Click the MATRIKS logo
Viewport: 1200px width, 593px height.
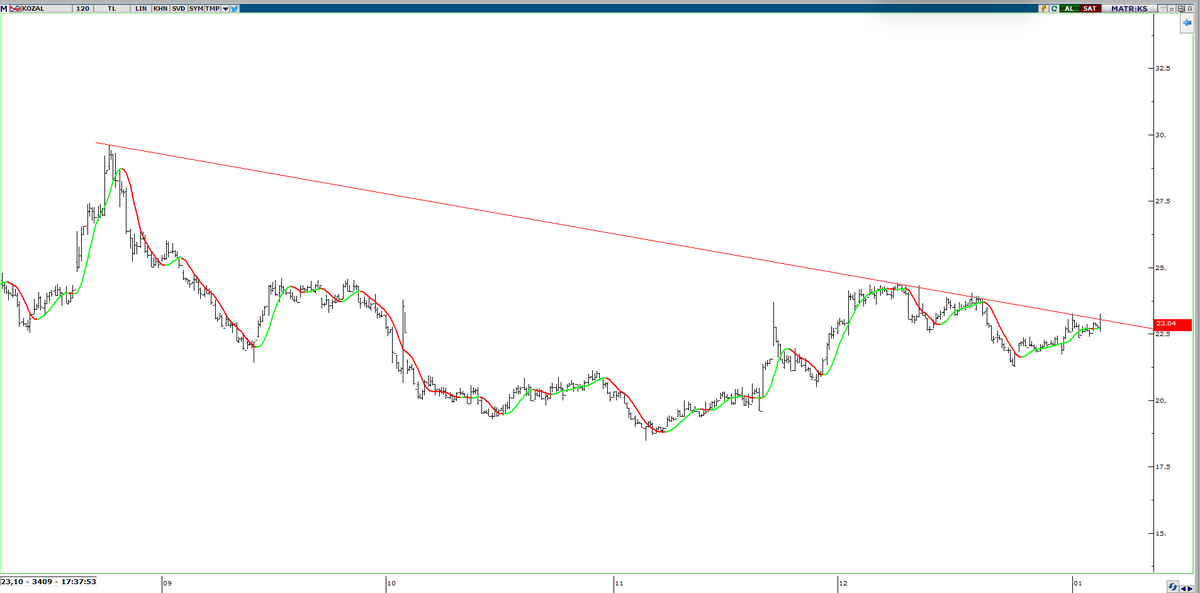tap(1129, 7)
